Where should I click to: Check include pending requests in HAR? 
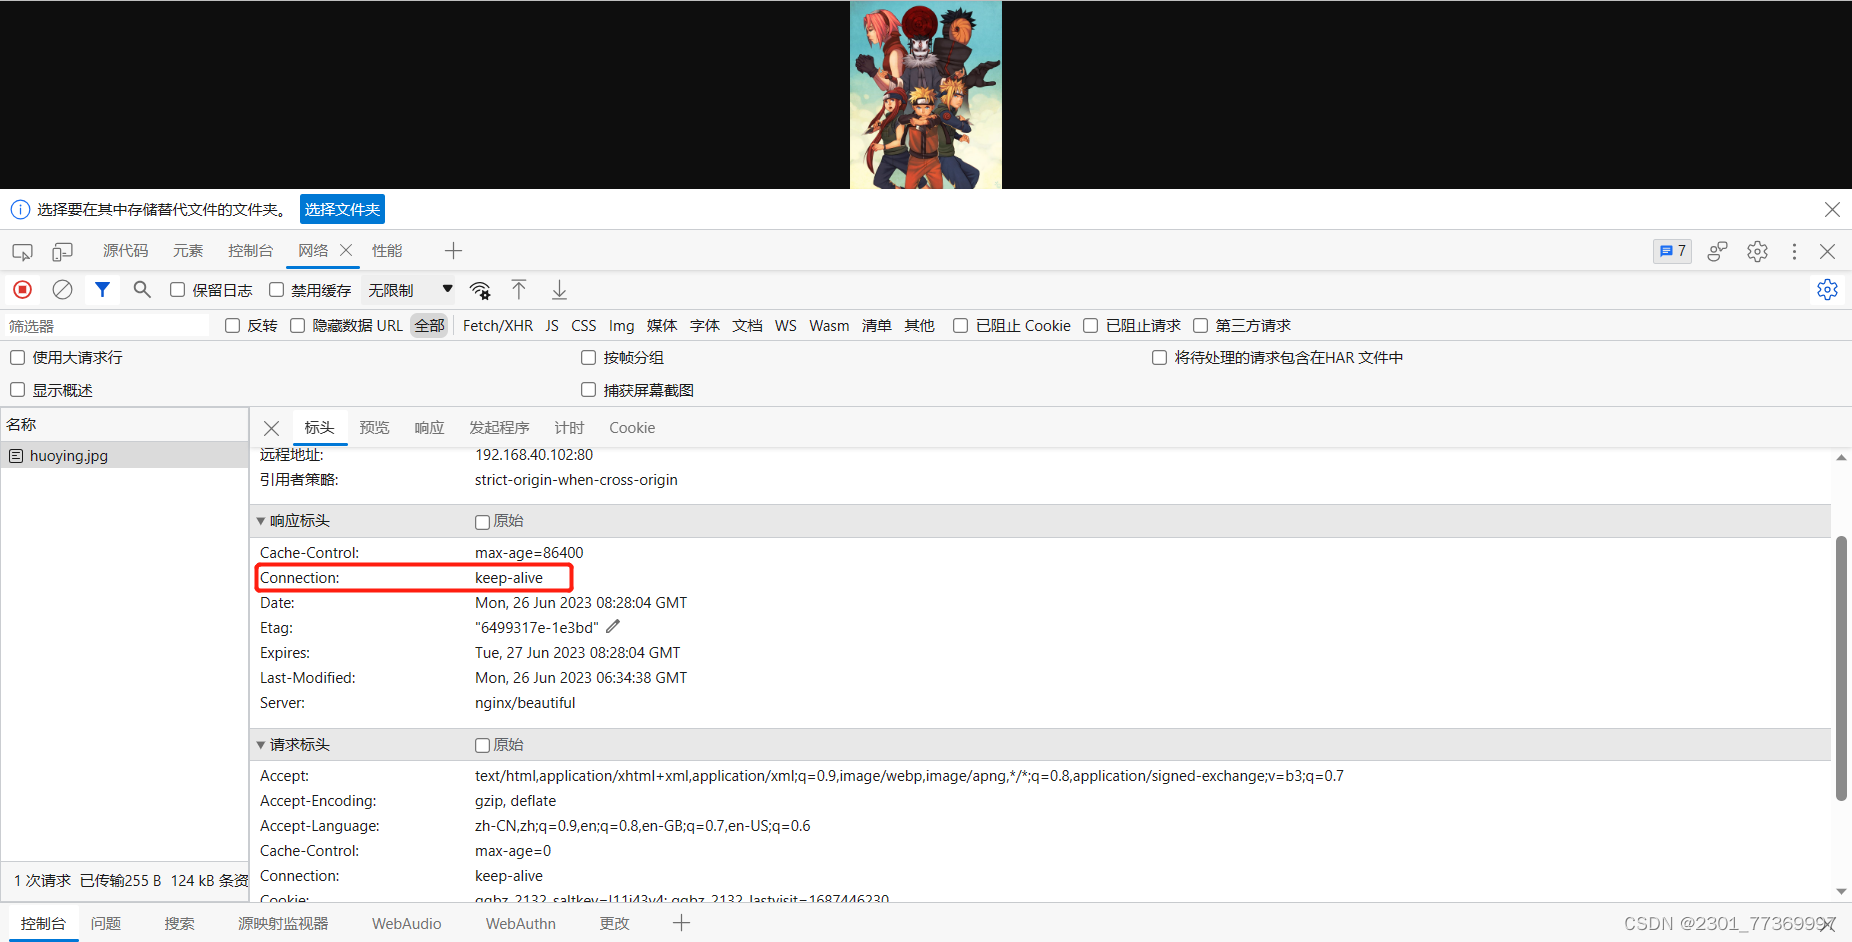coord(1159,358)
